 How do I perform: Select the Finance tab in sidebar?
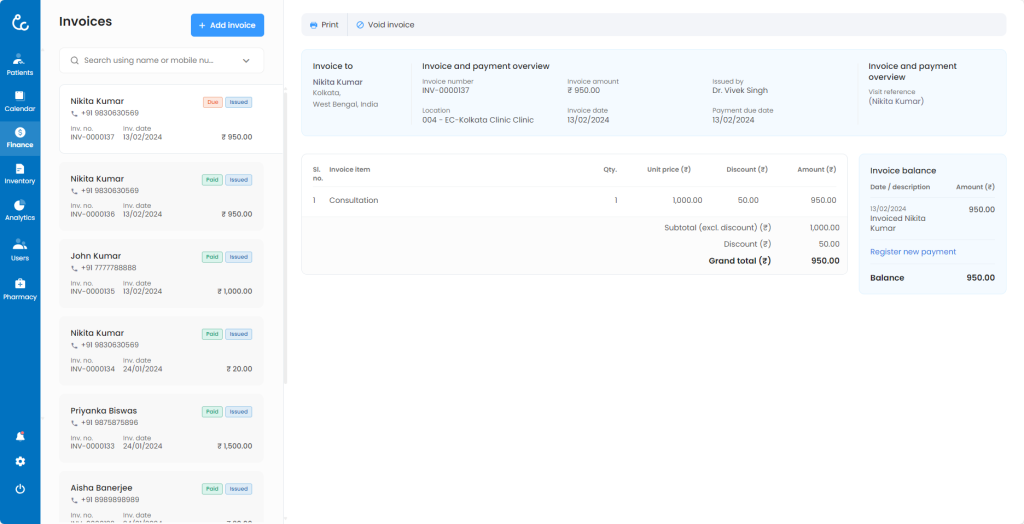click(20, 137)
